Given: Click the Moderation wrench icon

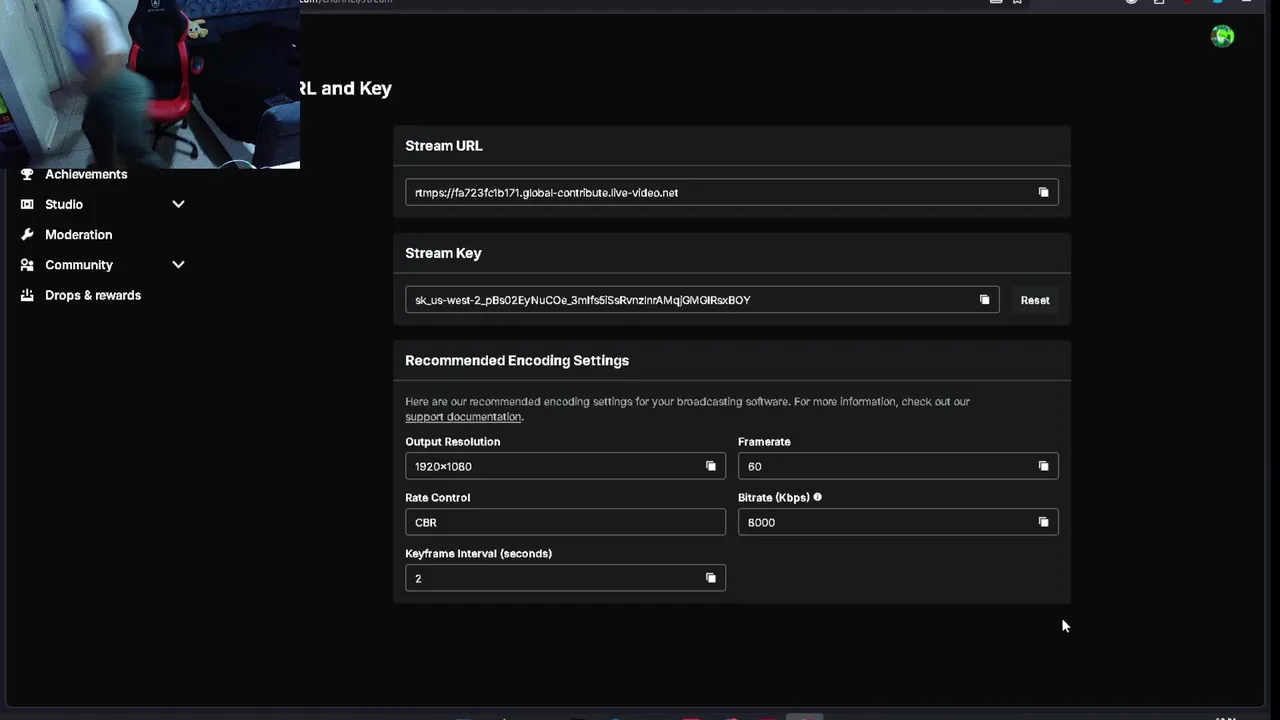Looking at the screenshot, I should [27, 234].
